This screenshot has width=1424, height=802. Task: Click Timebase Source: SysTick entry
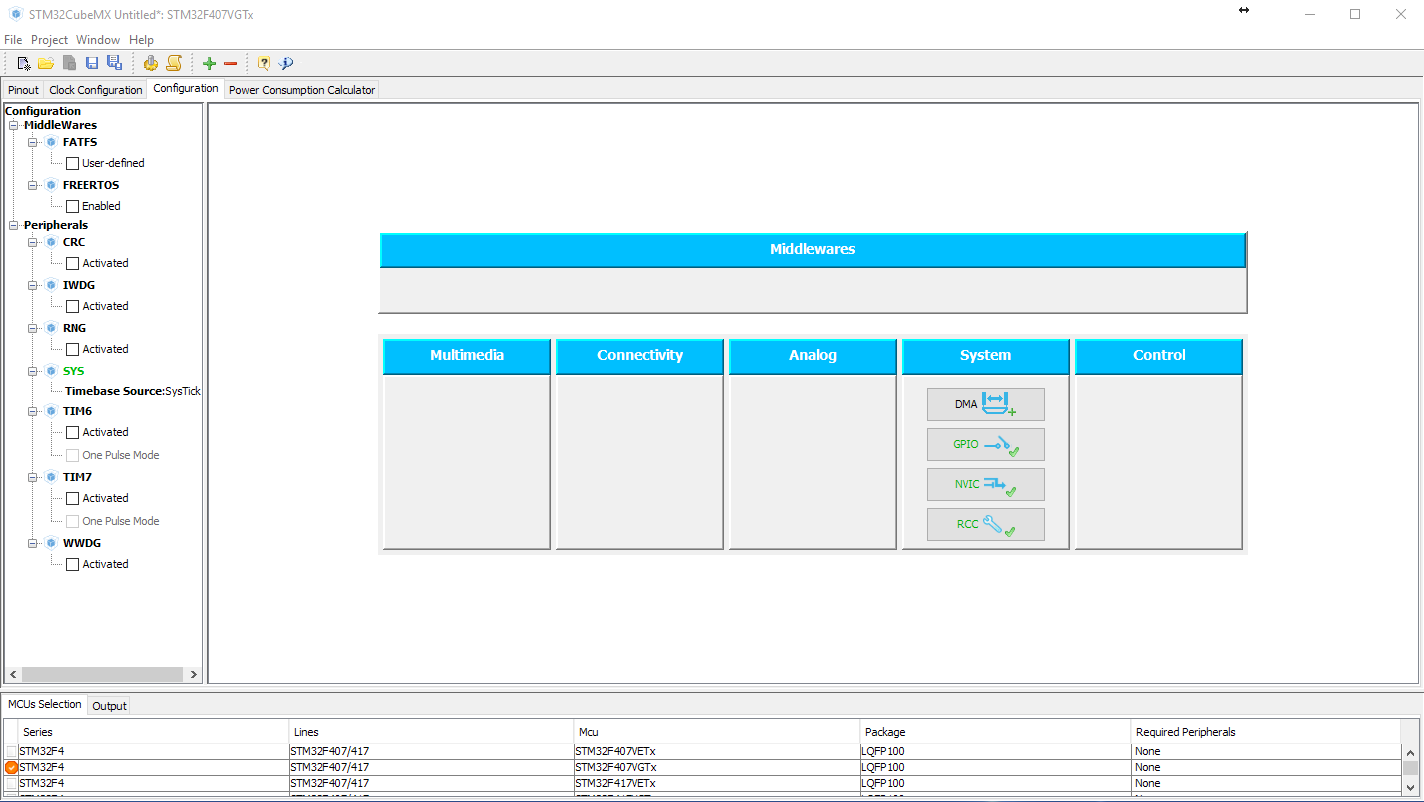[x=133, y=391]
